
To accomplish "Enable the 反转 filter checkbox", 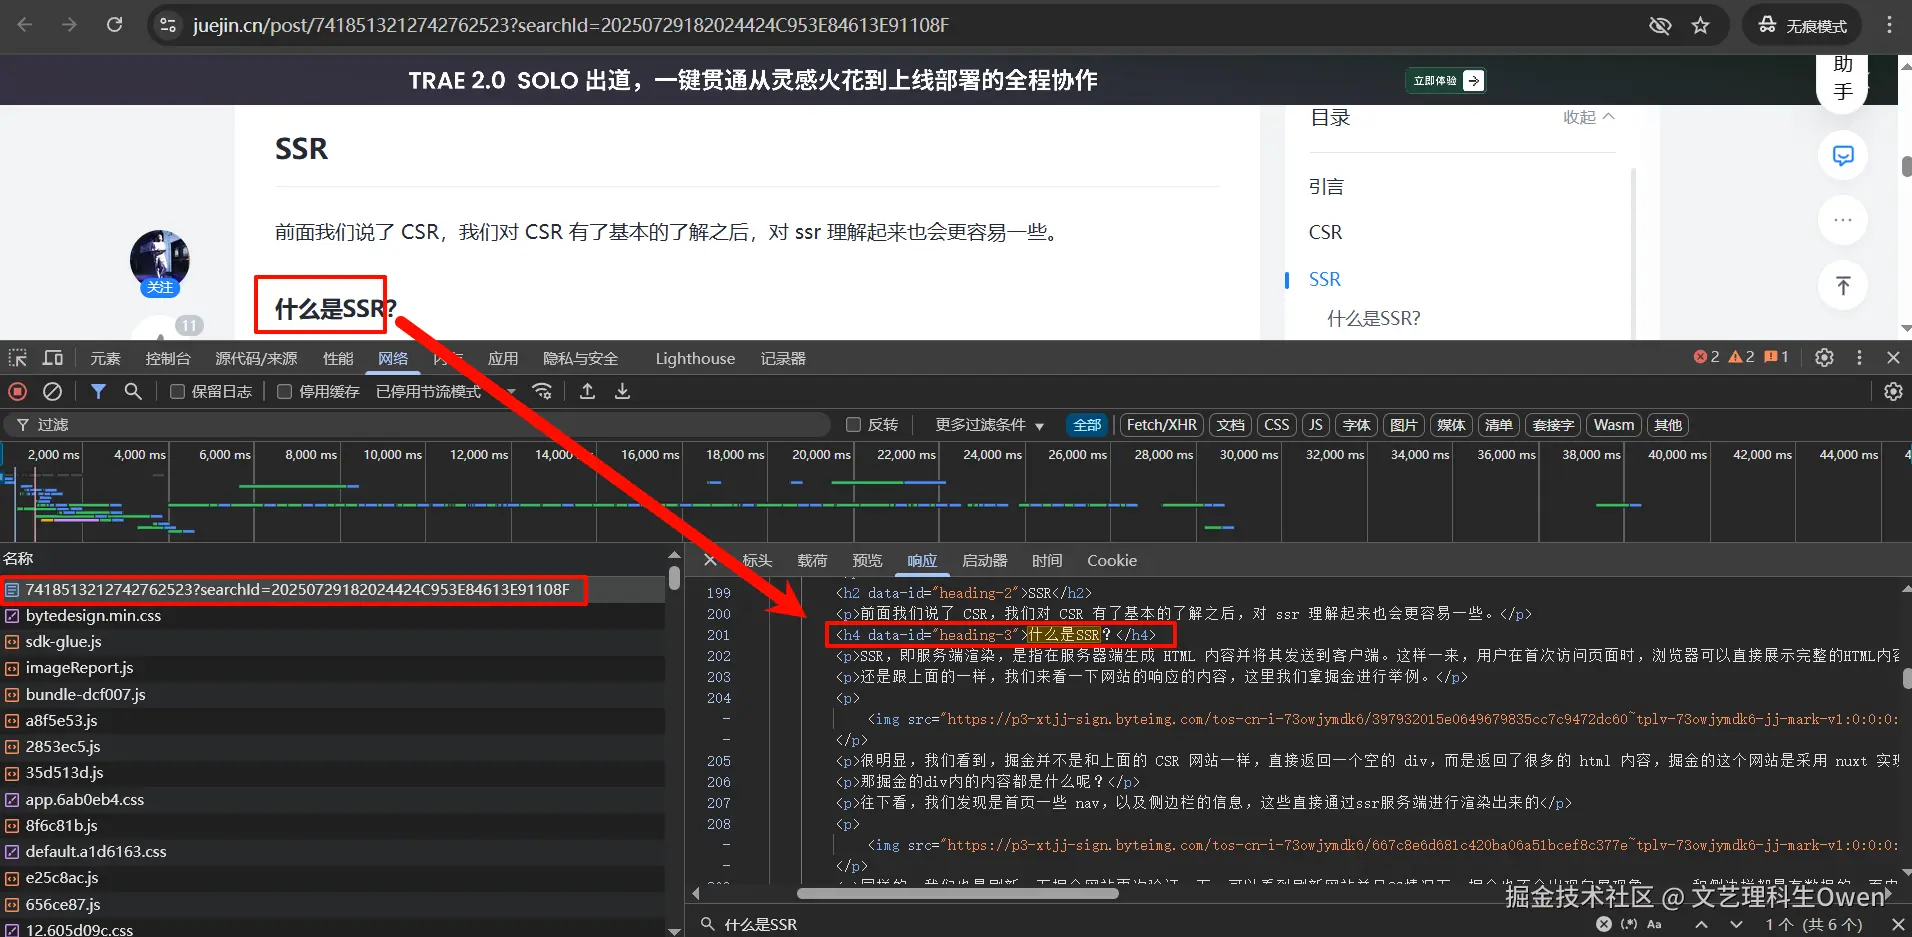I will coord(853,424).
